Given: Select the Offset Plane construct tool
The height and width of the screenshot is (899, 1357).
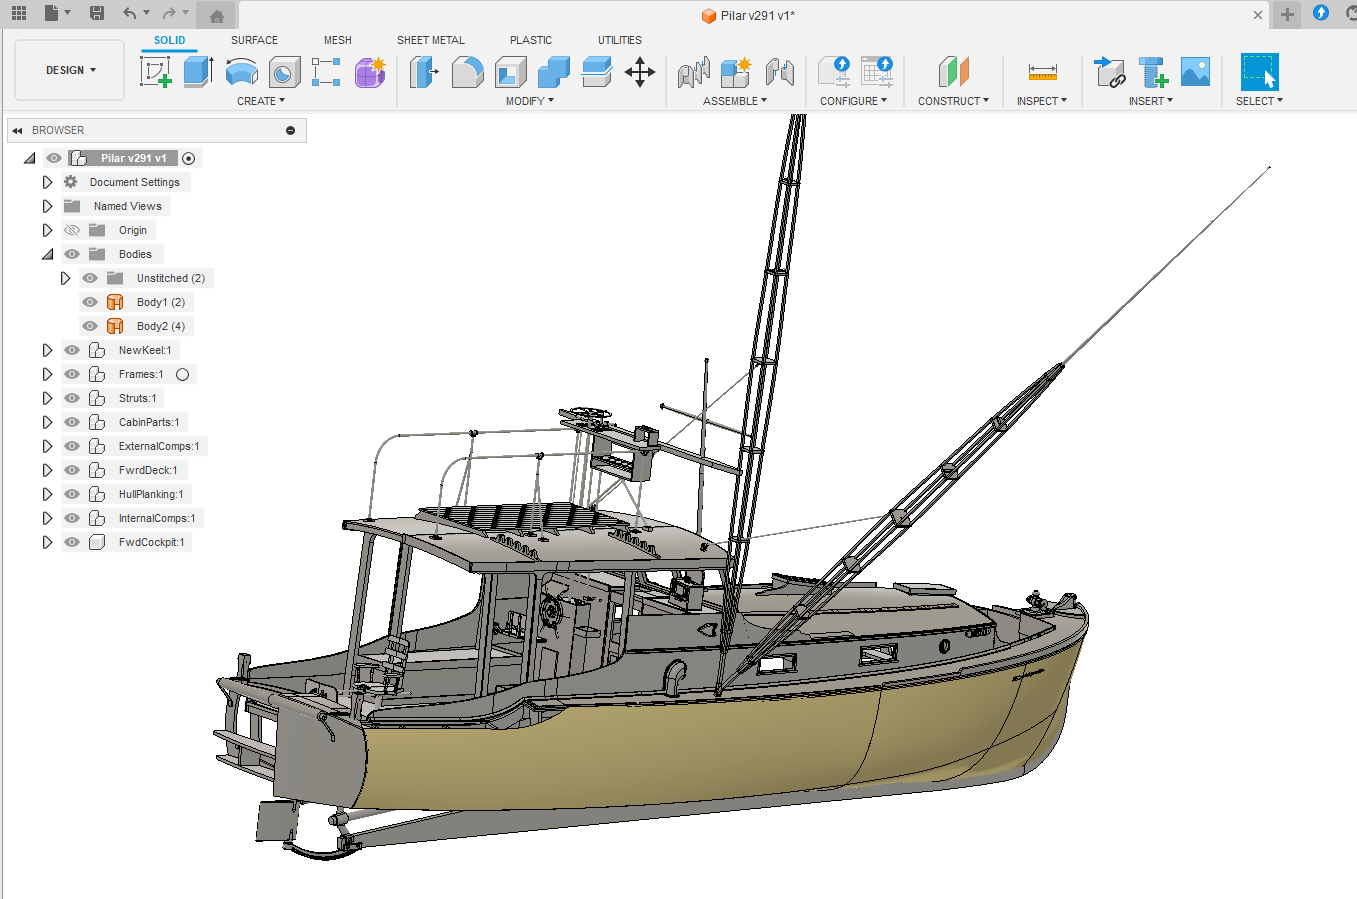Looking at the screenshot, I should coord(953,72).
